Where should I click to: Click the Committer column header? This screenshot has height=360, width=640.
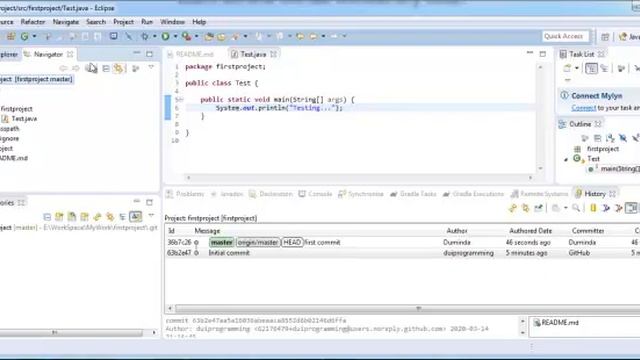click(x=588, y=231)
